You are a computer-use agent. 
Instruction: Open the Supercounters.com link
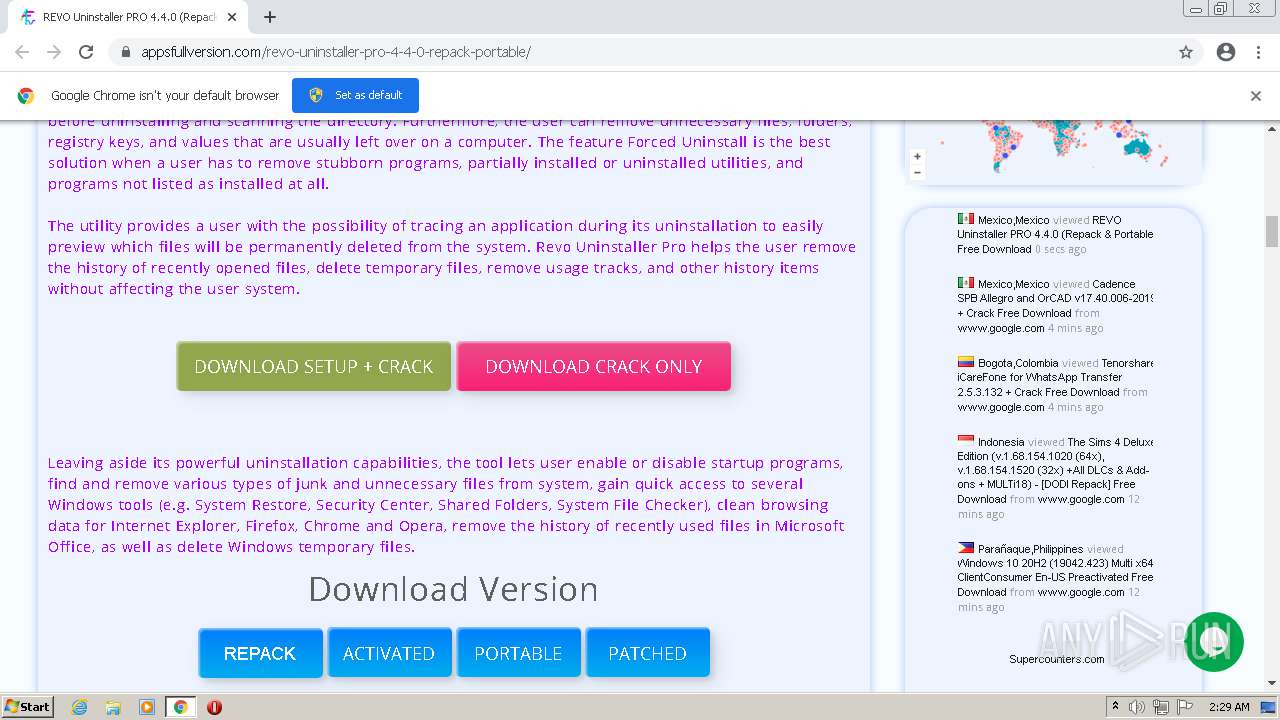tap(1057, 659)
